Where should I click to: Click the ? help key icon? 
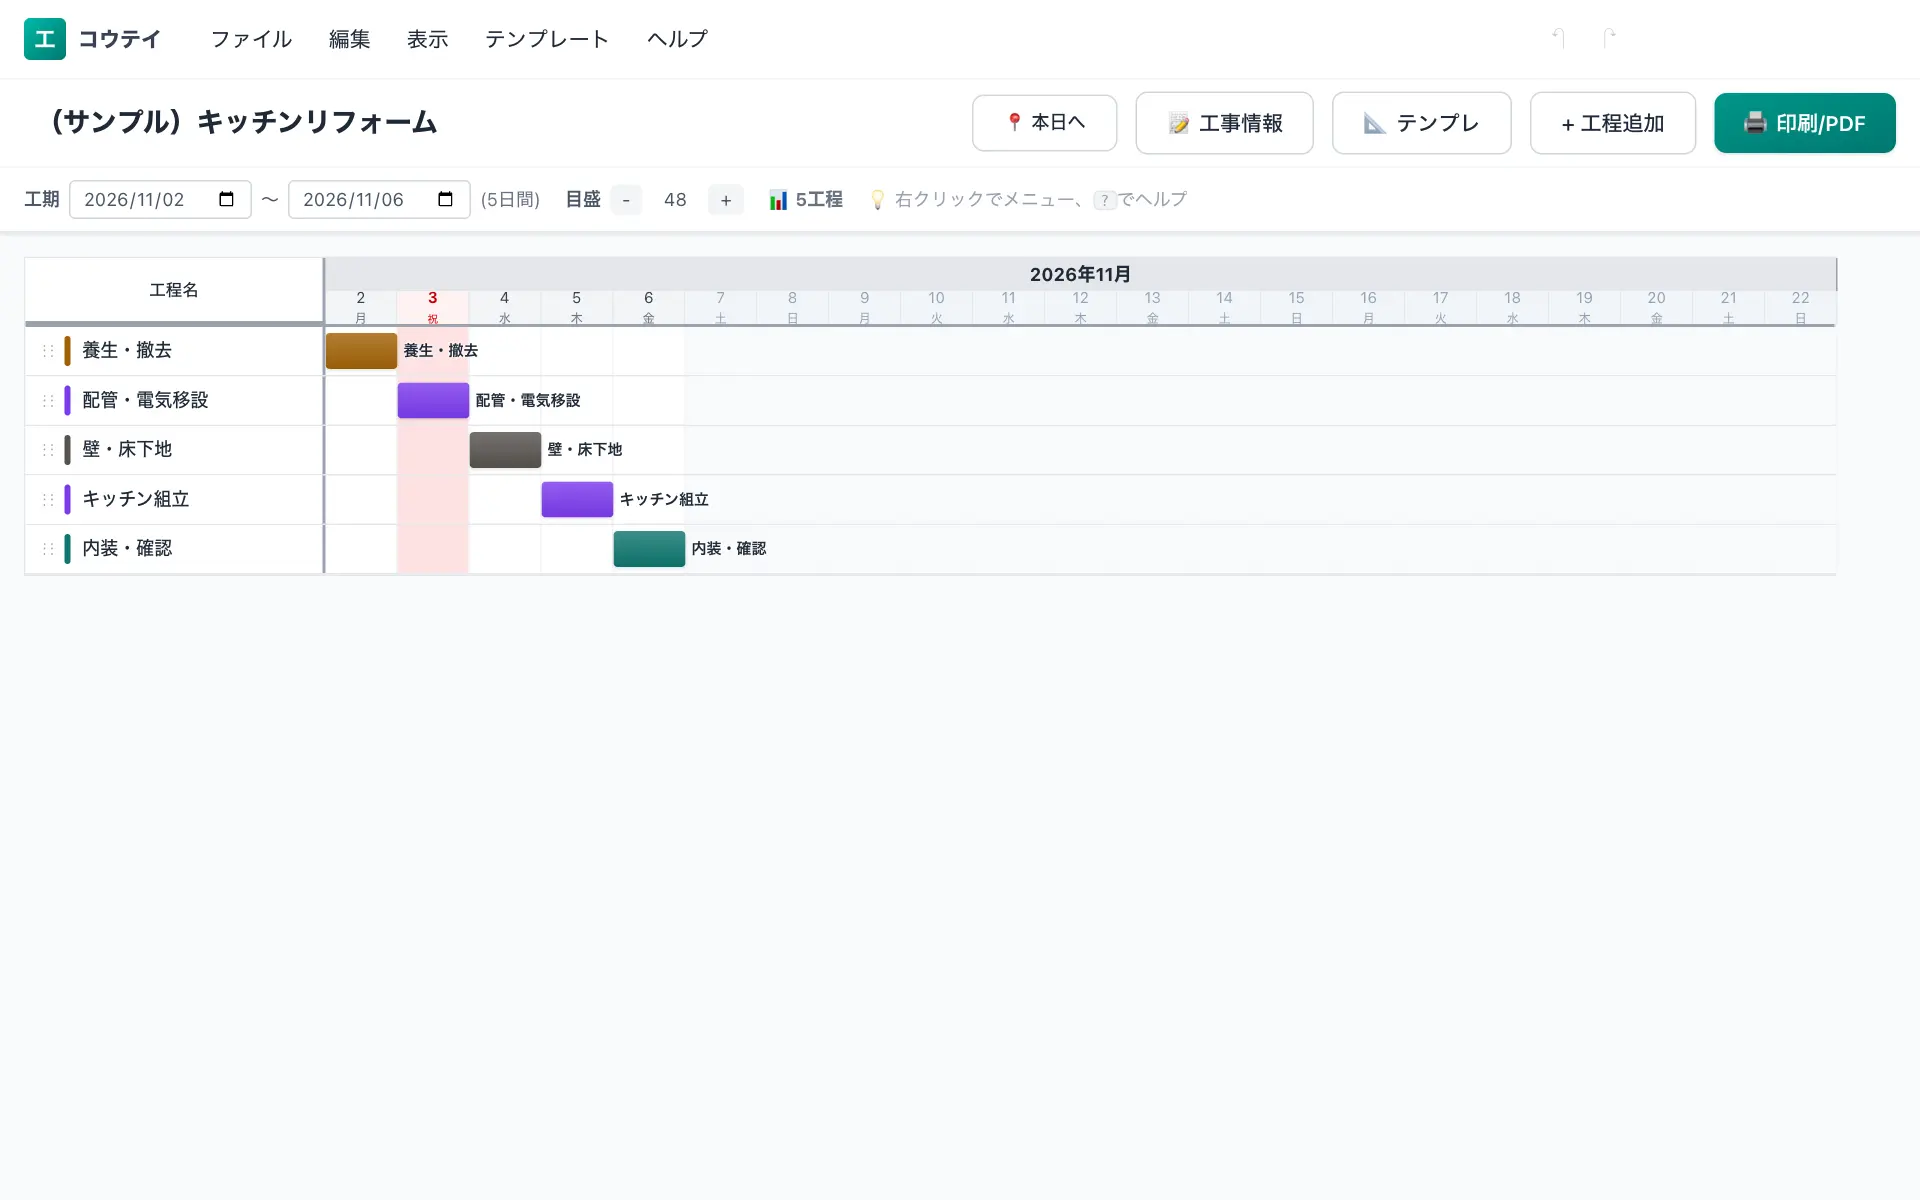[x=1105, y=200]
